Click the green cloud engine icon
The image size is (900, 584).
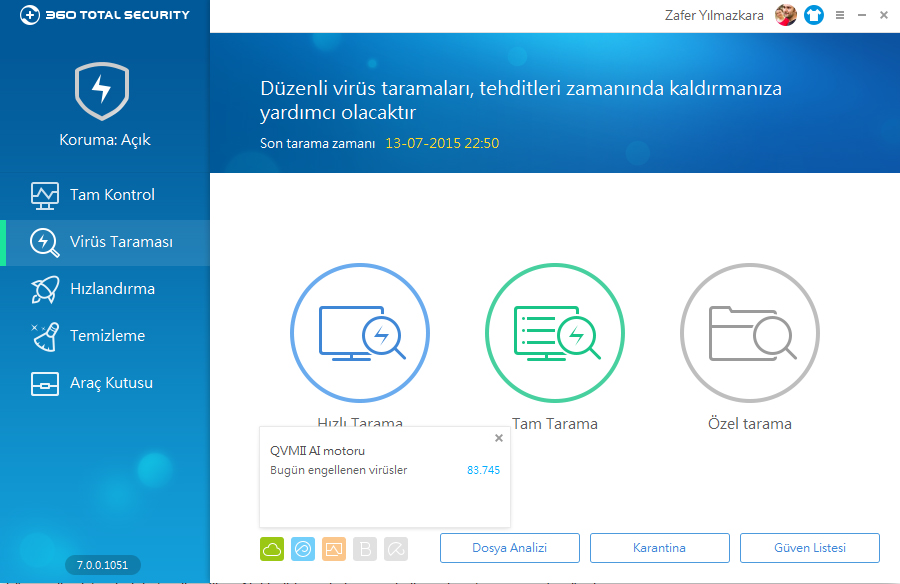click(x=272, y=548)
